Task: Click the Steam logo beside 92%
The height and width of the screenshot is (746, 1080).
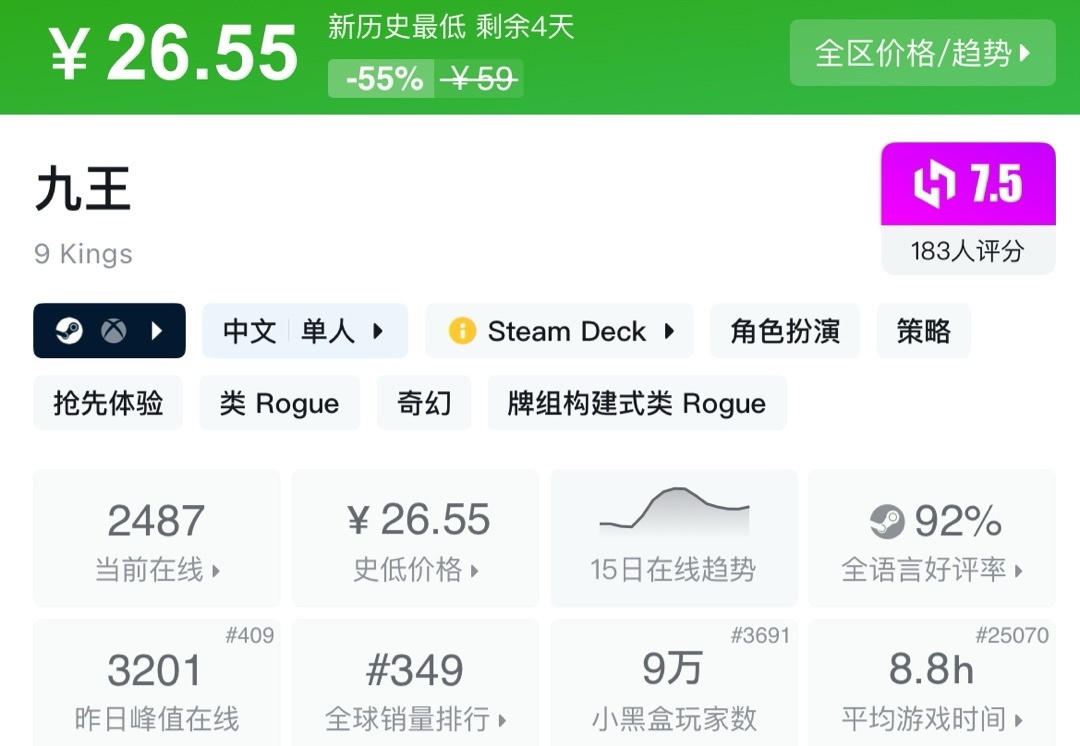Action: click(x=887, y=521)
